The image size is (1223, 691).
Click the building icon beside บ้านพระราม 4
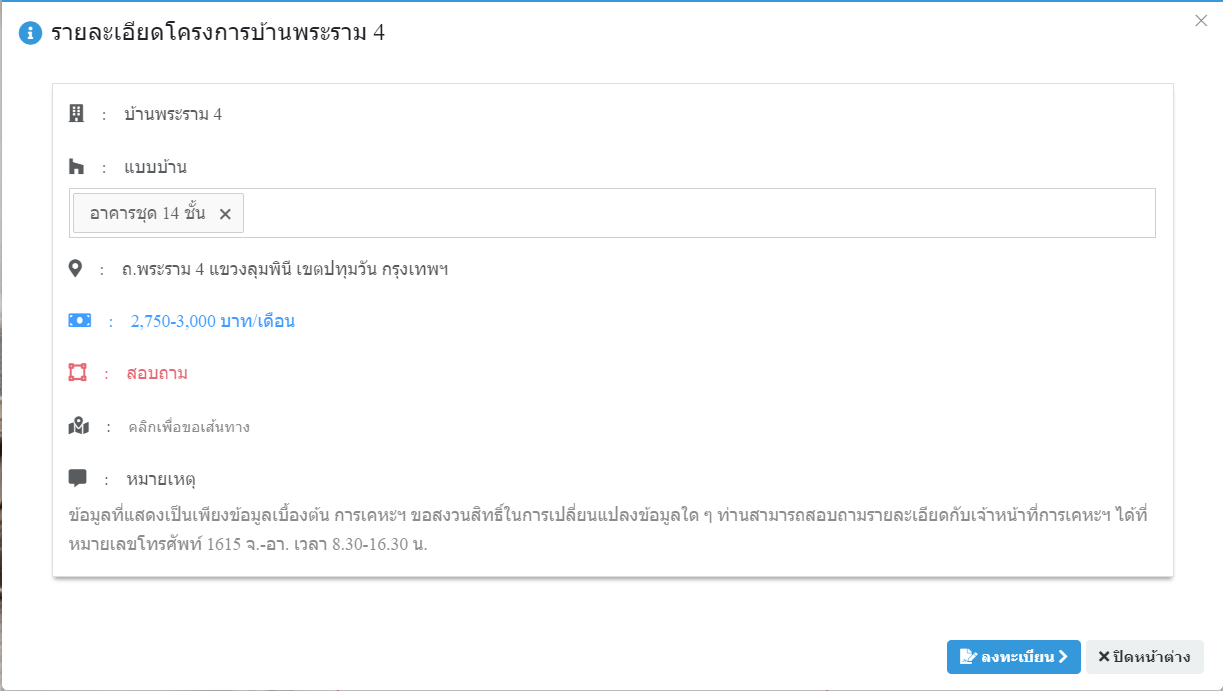point(77,114)
